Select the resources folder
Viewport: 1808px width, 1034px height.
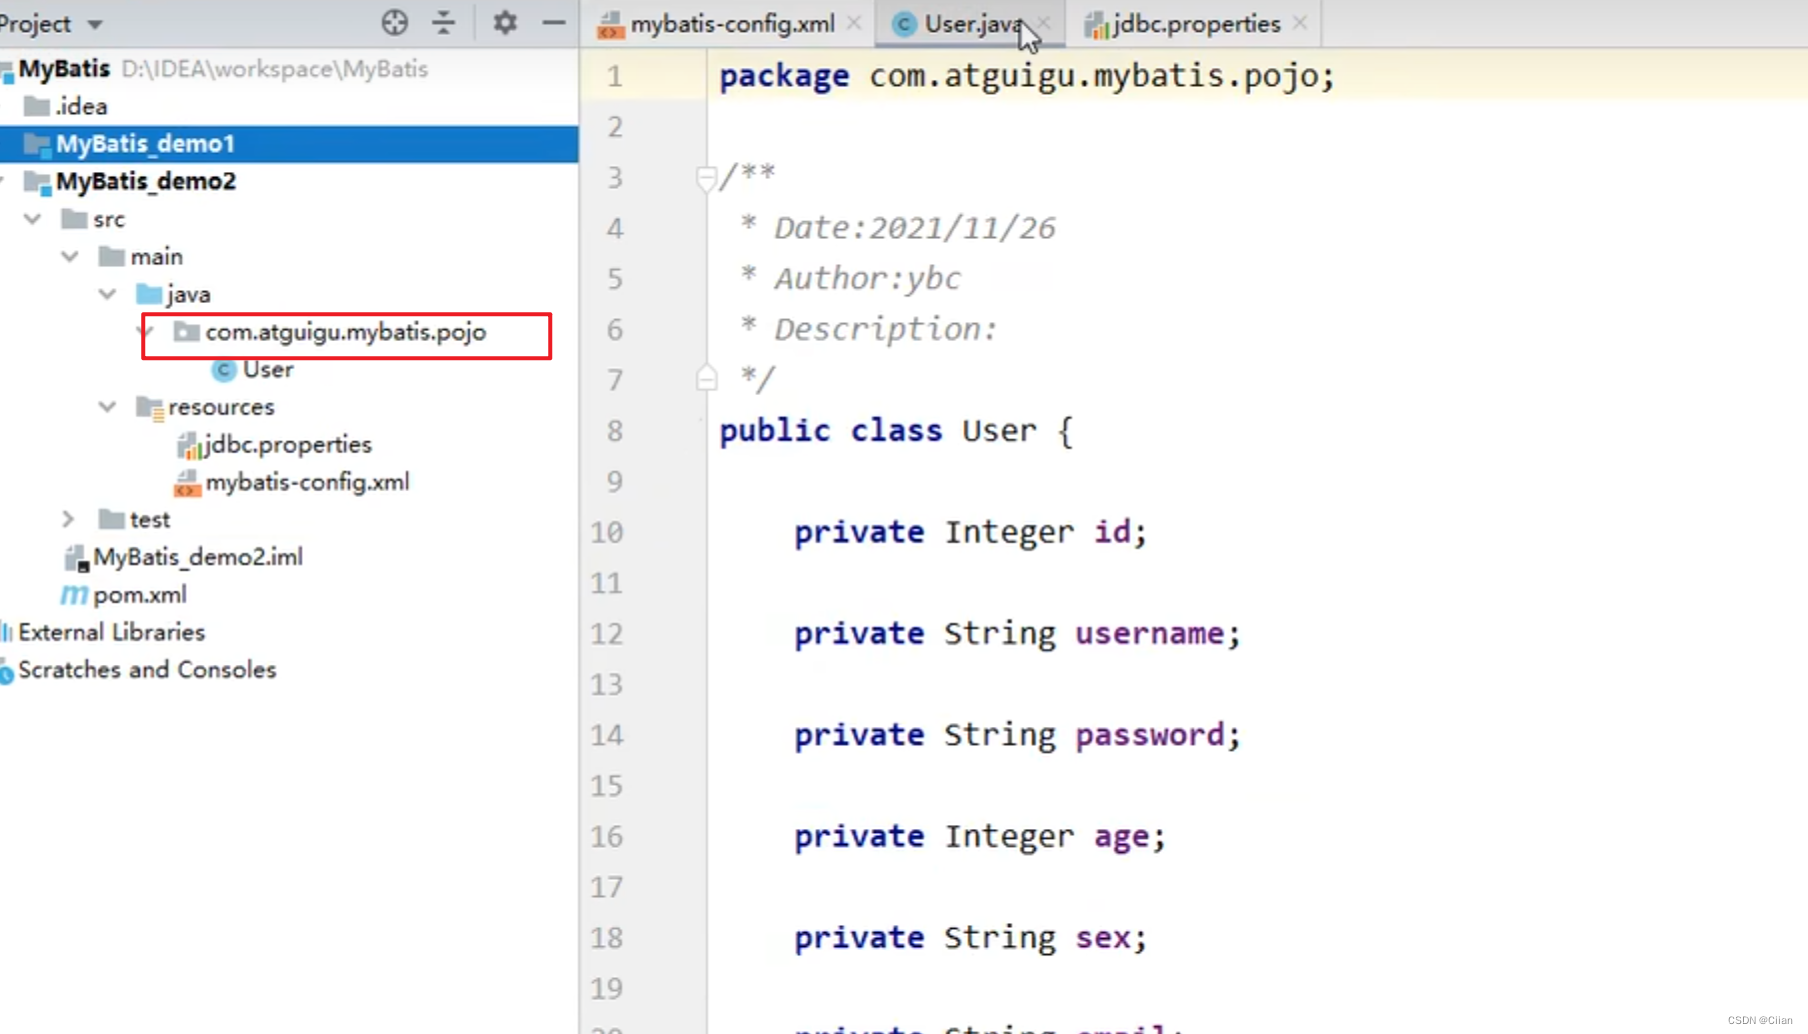pyautogui.click(x=221, y=407)
